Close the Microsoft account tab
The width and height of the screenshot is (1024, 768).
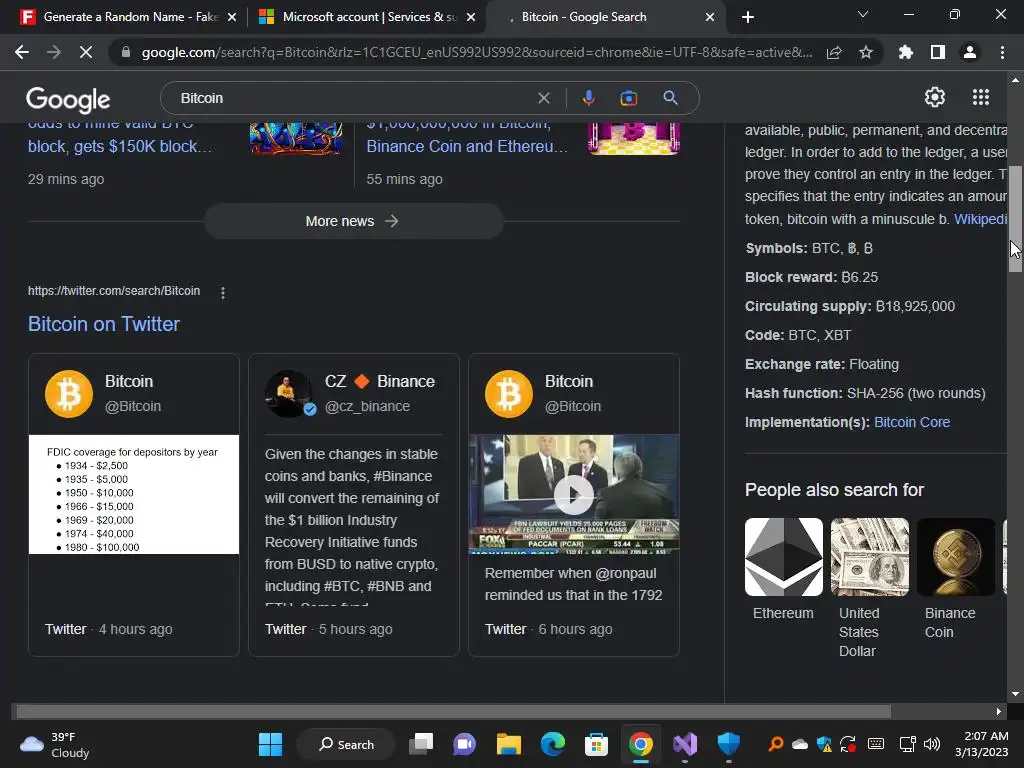pos(471,17)
